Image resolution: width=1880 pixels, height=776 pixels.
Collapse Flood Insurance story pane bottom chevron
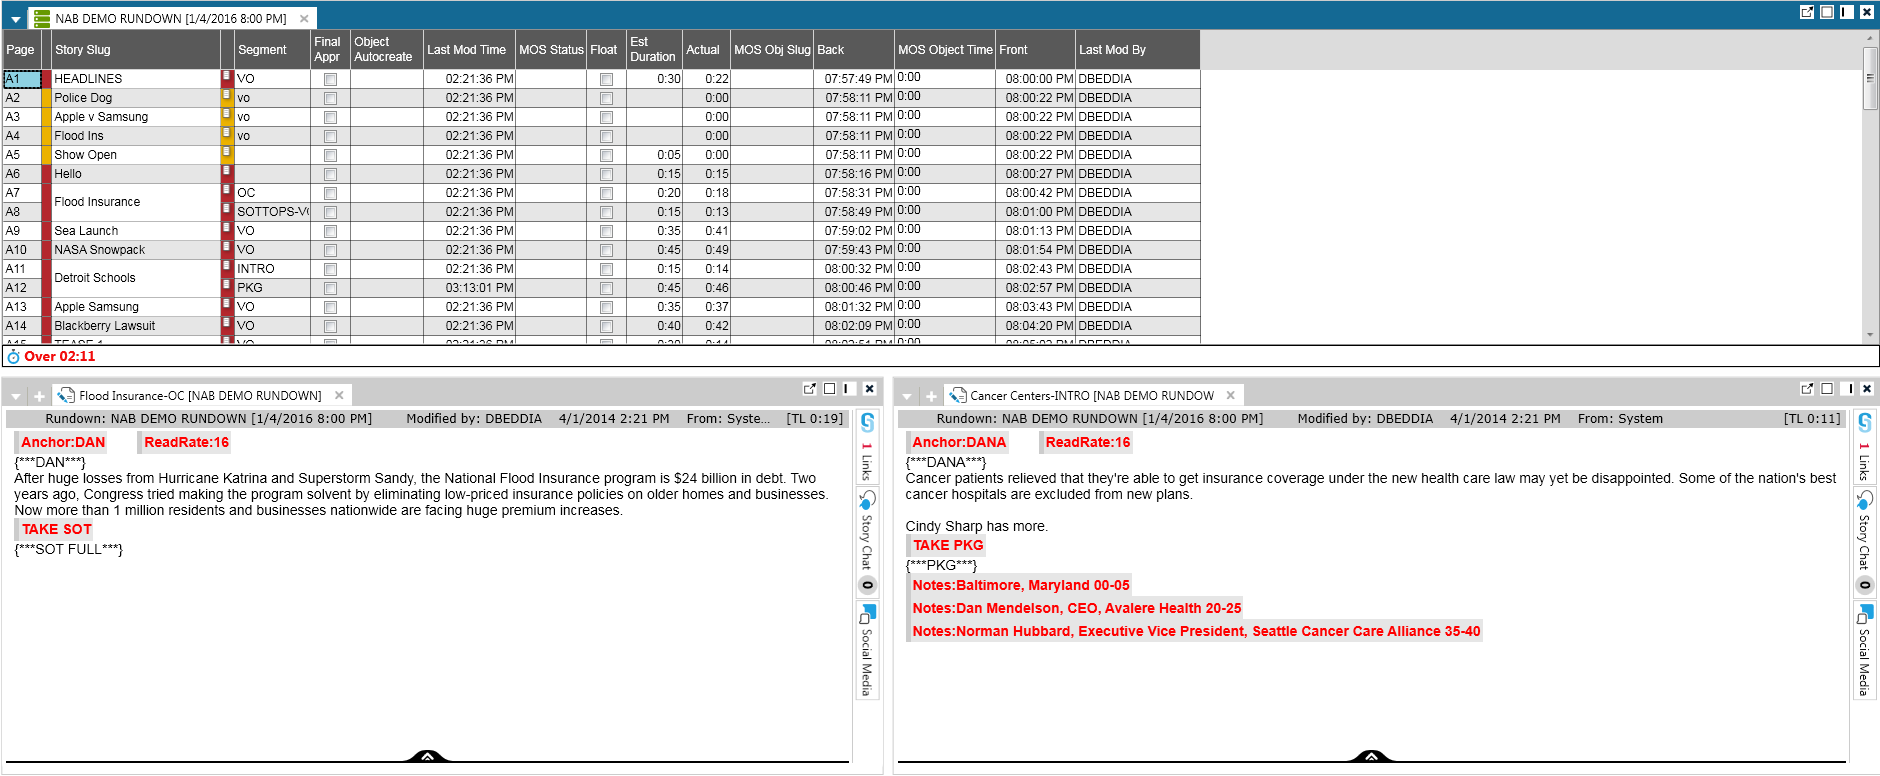427,756
